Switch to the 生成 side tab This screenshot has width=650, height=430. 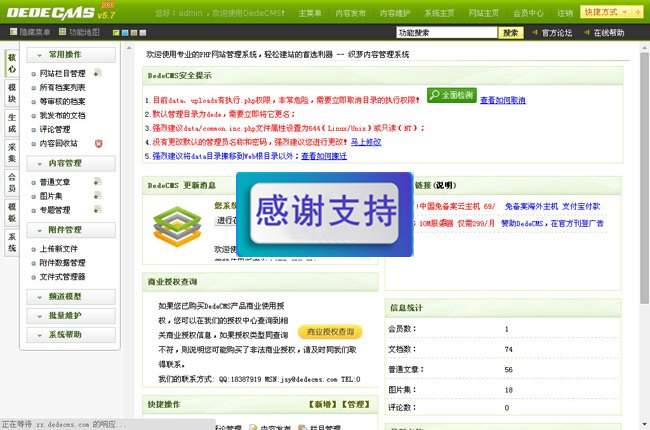click(12, 123)
